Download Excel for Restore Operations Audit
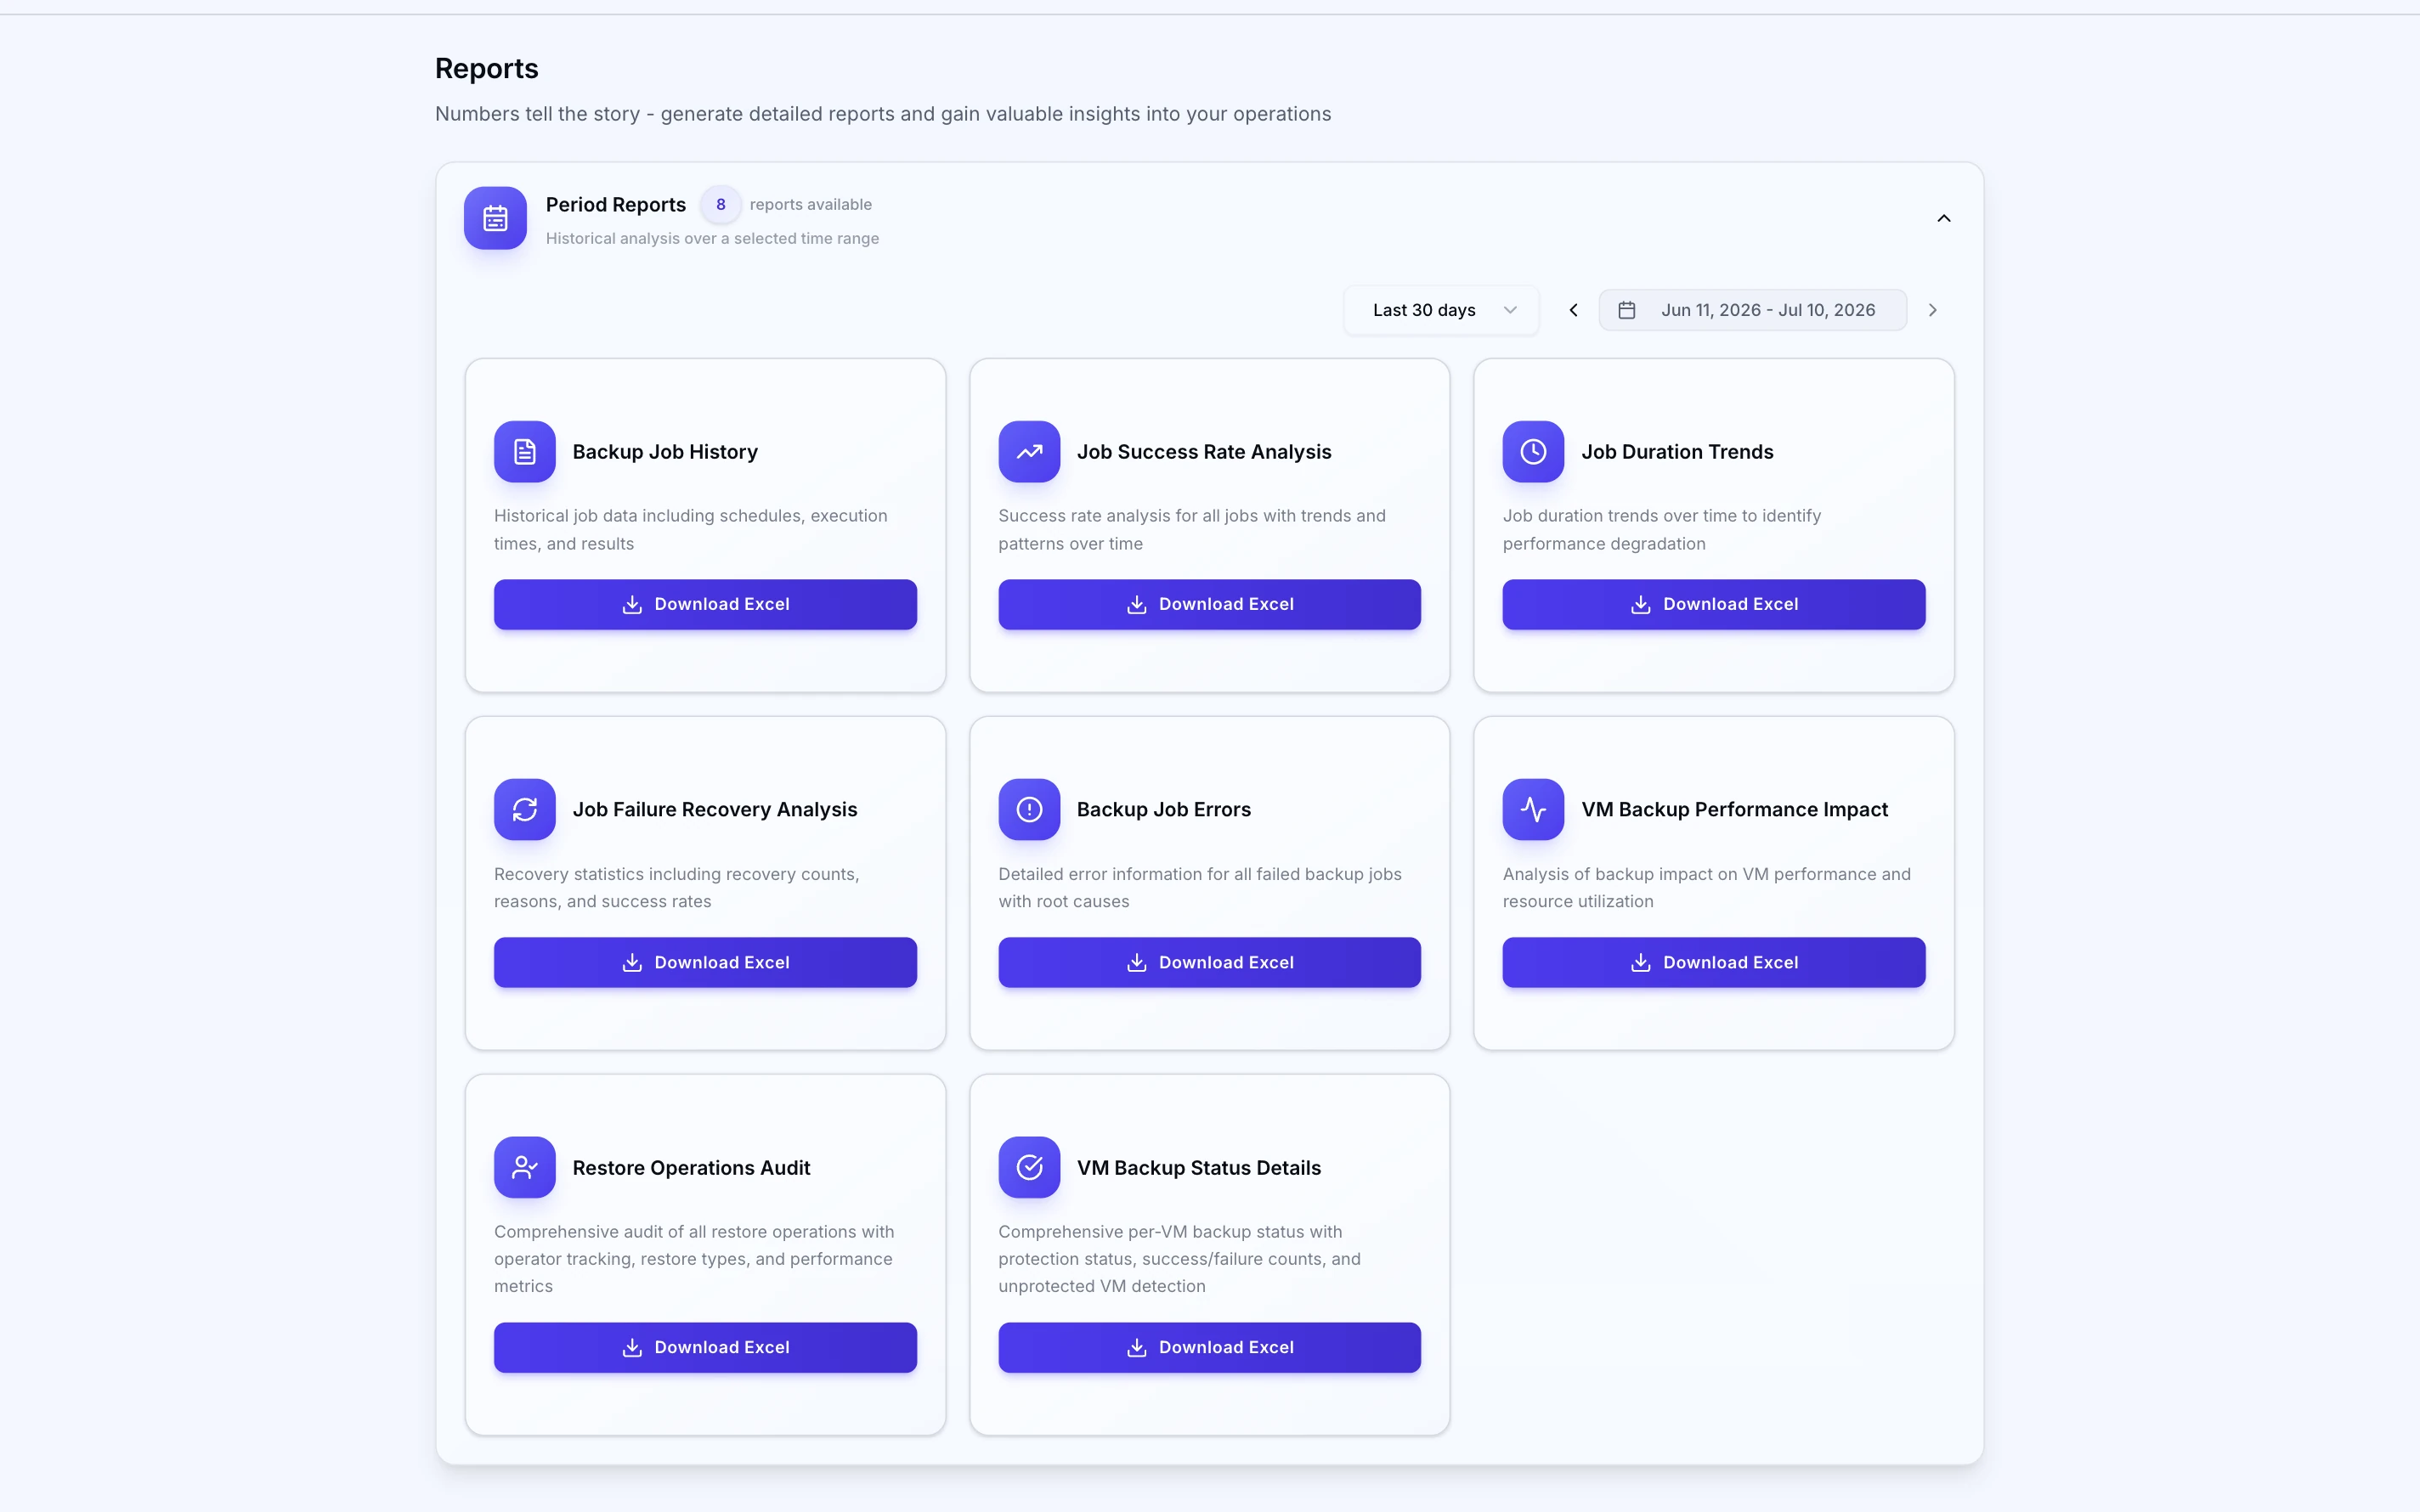The height and width of the screenshot is (1512, 2420). click(x=705, y=1347)
